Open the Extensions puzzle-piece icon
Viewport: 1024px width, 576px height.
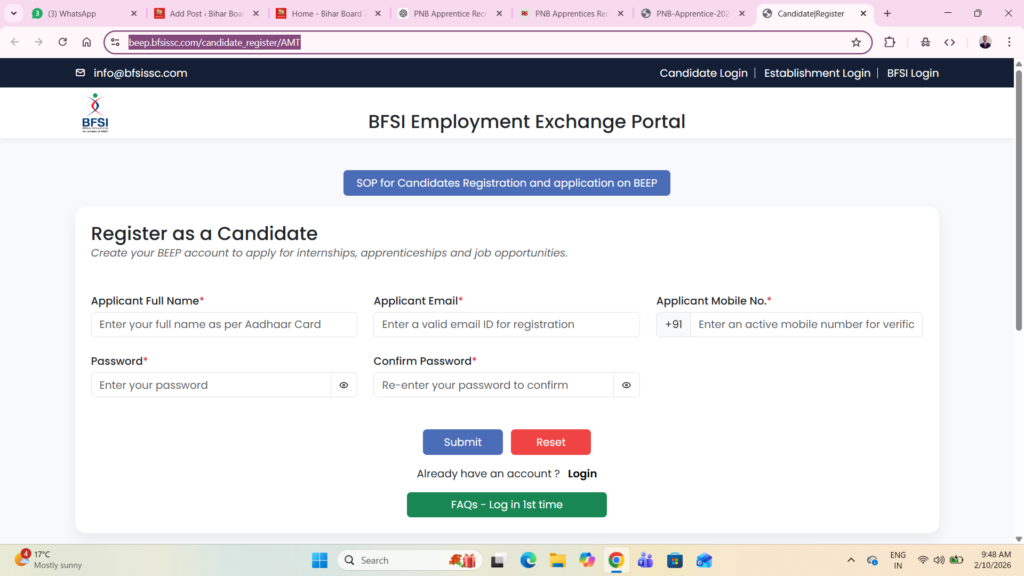[888, 44]
